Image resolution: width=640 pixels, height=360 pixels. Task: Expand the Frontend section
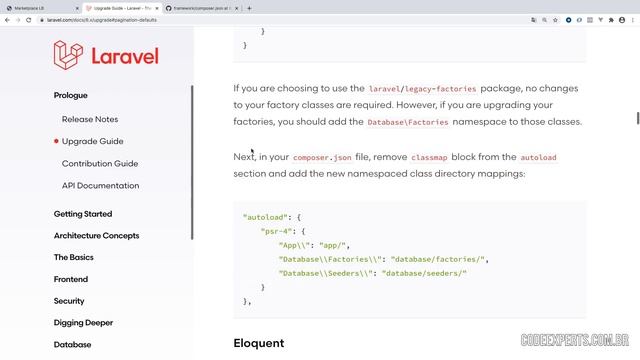click(x=71, y=279)
